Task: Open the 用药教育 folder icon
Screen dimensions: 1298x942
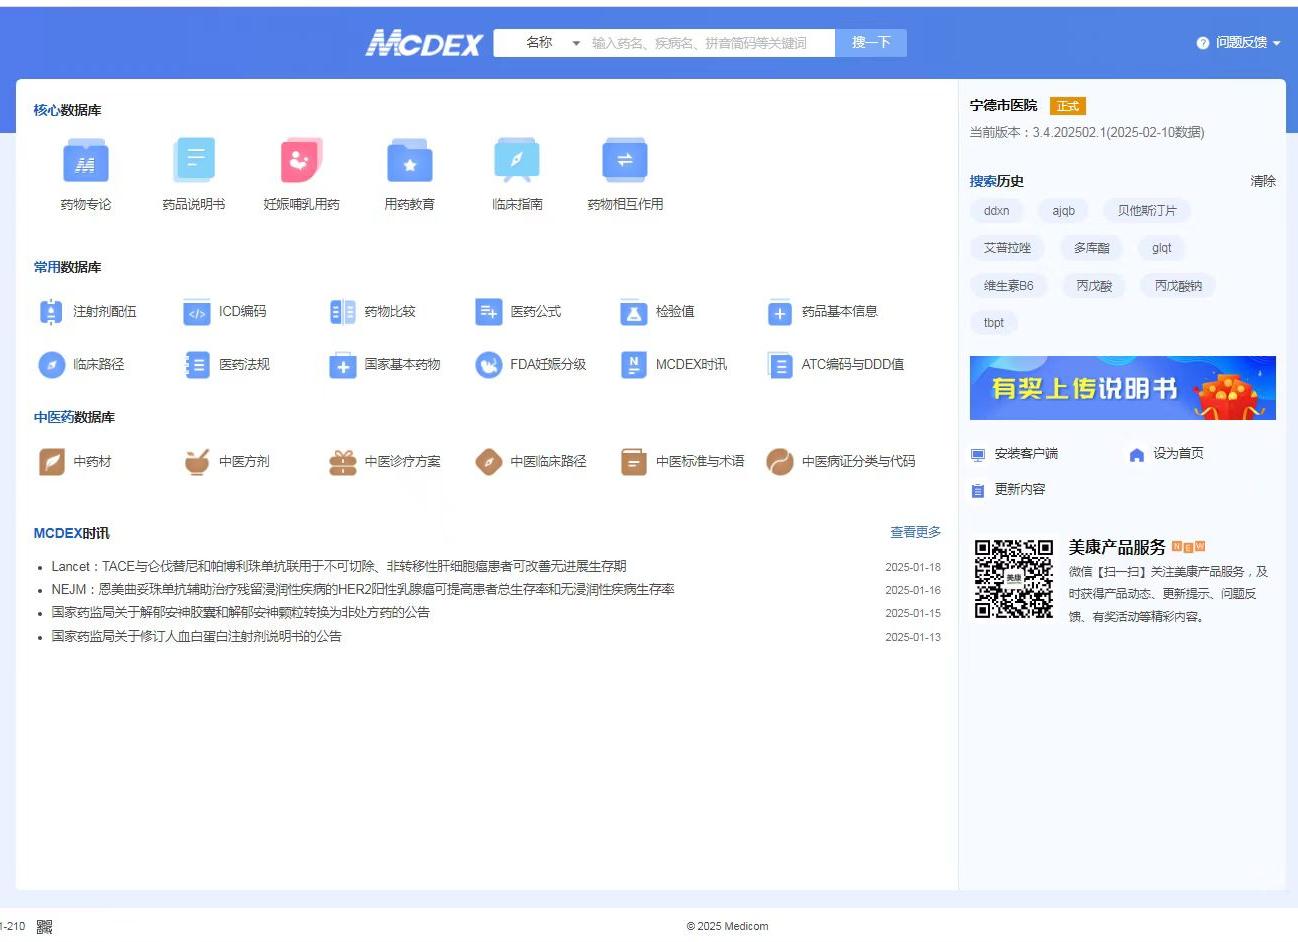Action: point(409,161)
